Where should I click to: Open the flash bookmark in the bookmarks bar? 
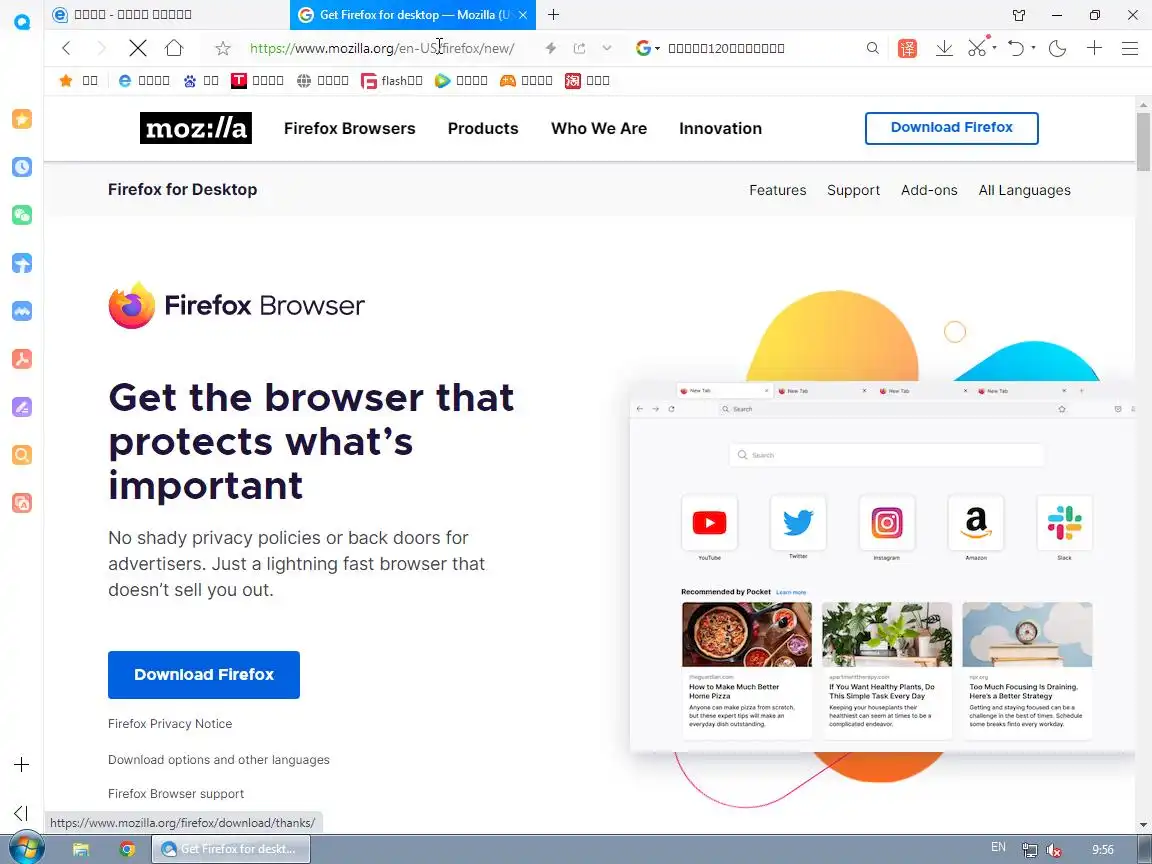[392, 81]
